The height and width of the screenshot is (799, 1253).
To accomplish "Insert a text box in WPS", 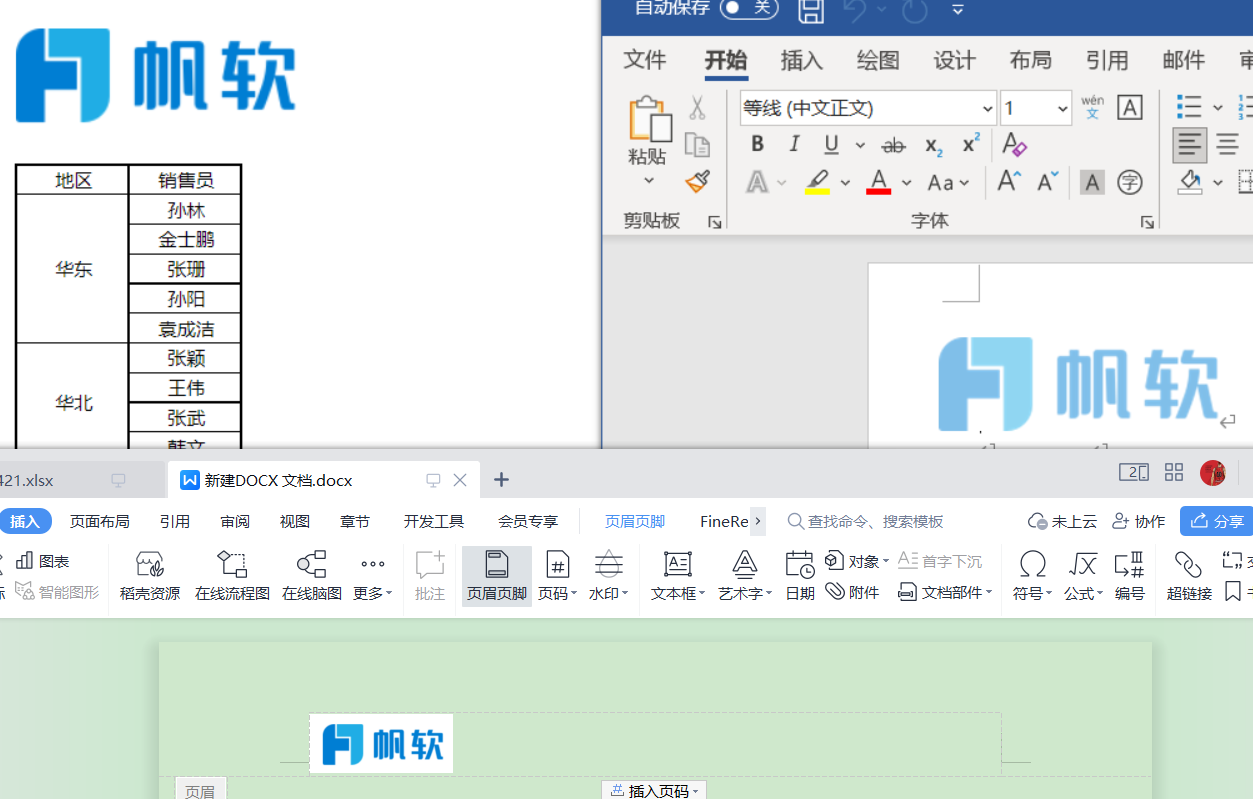I will pyautogui.click(x=678, y=575).
